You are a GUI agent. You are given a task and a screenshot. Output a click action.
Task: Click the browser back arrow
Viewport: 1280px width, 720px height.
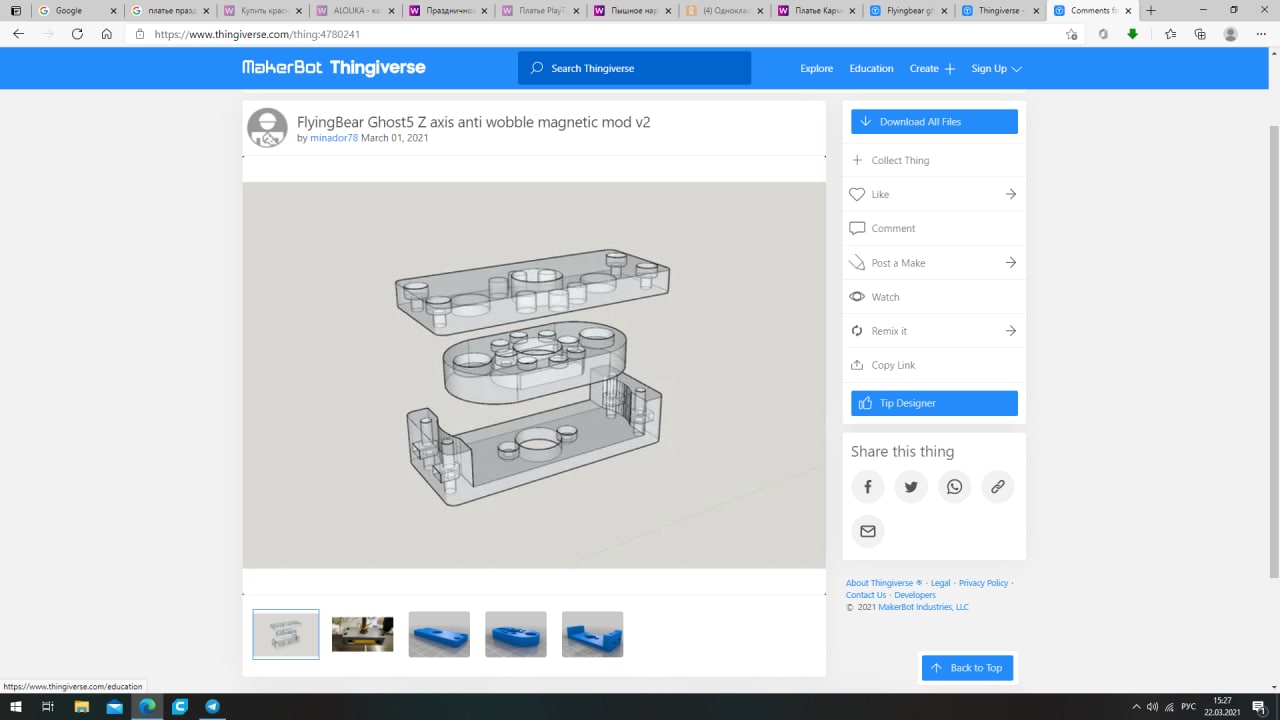tap(18, 34)
